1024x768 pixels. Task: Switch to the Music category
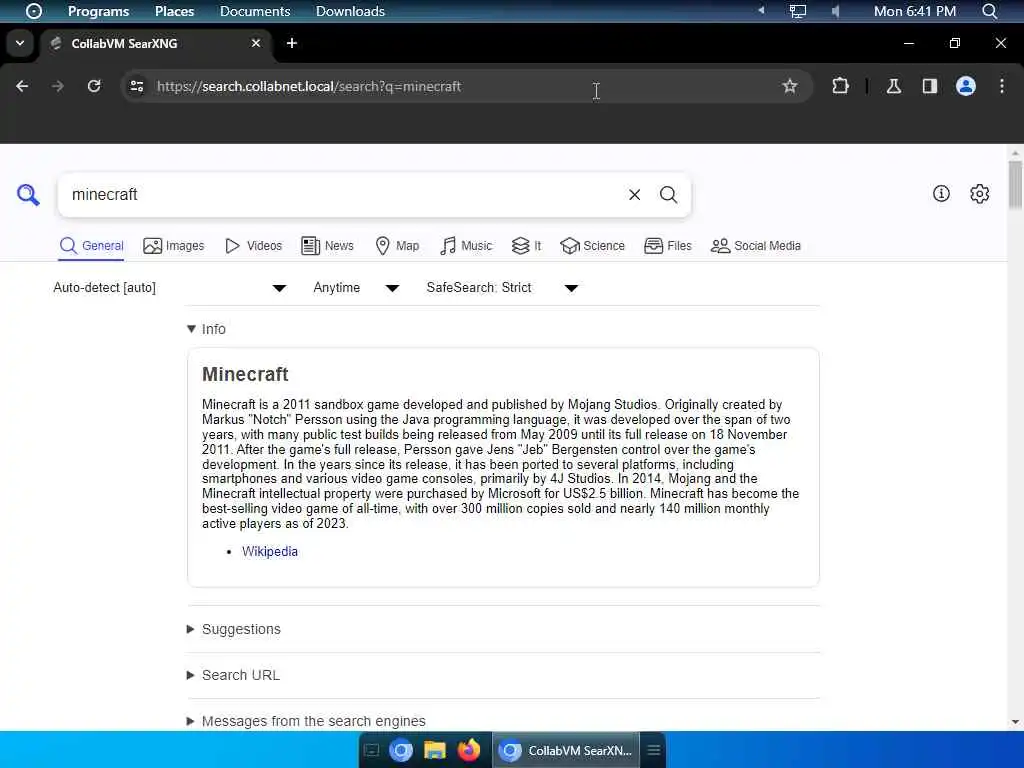click(x=466, y=246)
